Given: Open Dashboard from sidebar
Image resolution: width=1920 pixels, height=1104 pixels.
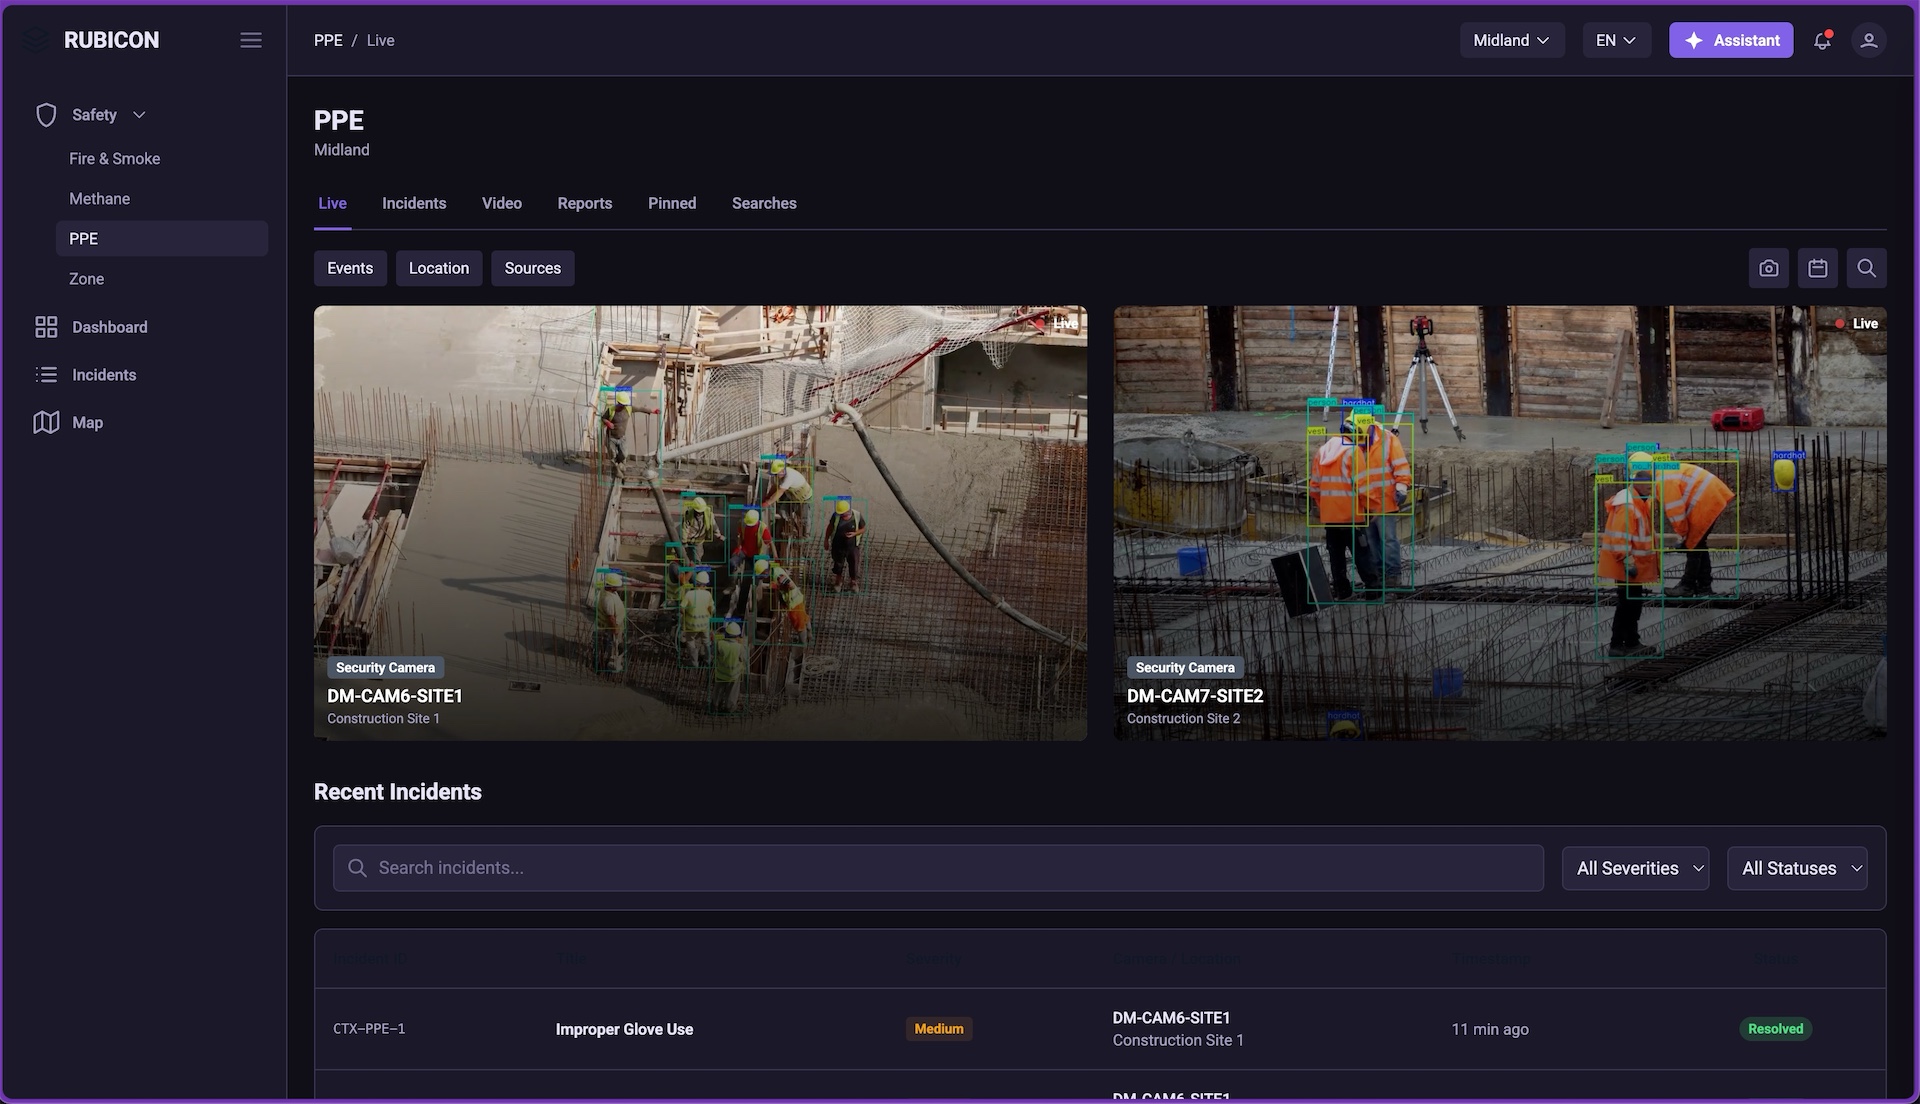Looking at the screenshot, I should click(x=109, y=327).
